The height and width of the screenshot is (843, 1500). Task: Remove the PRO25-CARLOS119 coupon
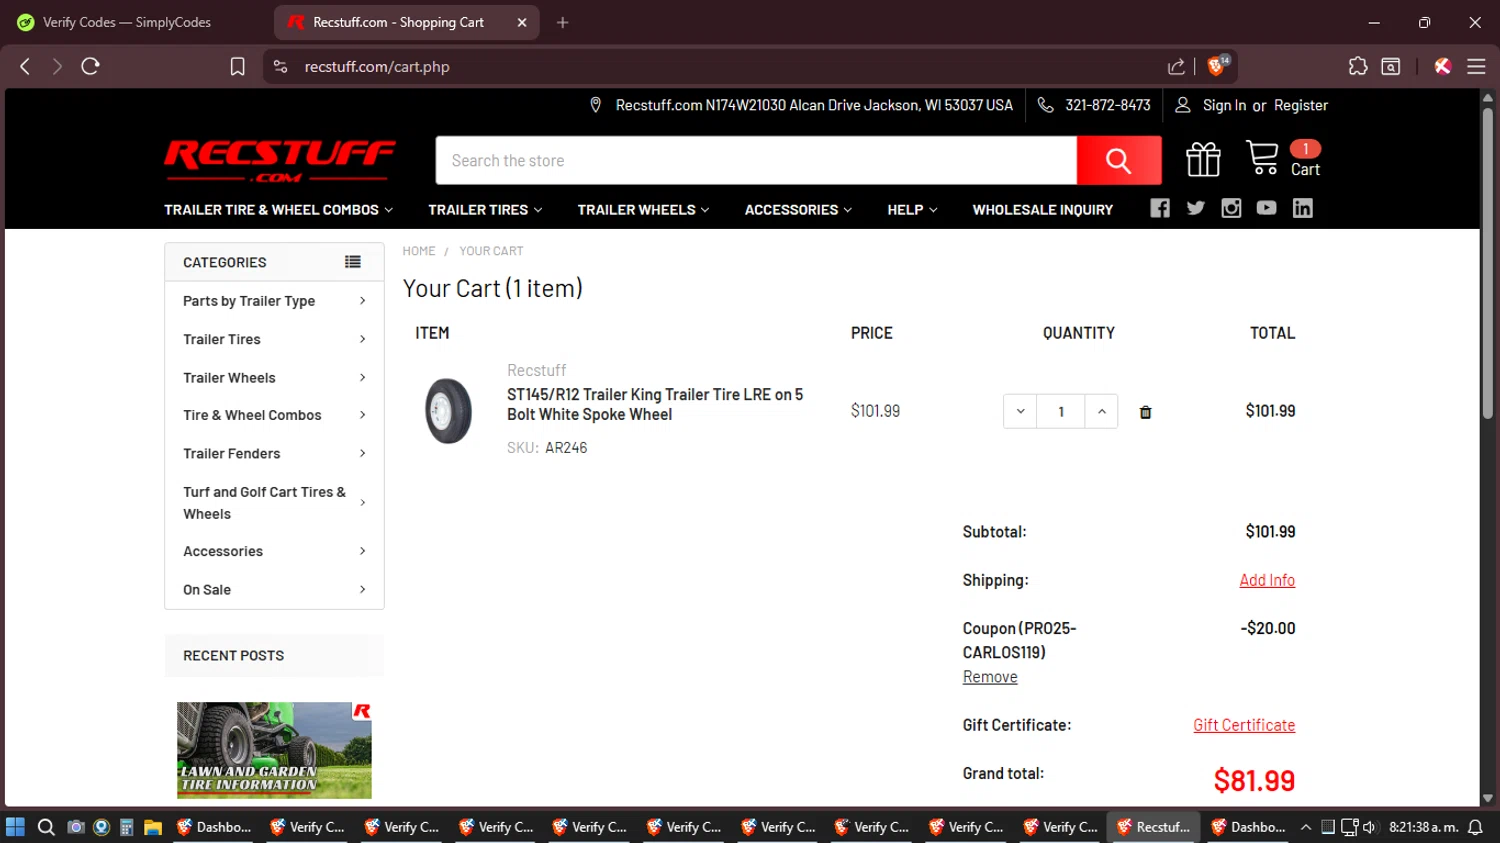990,677
